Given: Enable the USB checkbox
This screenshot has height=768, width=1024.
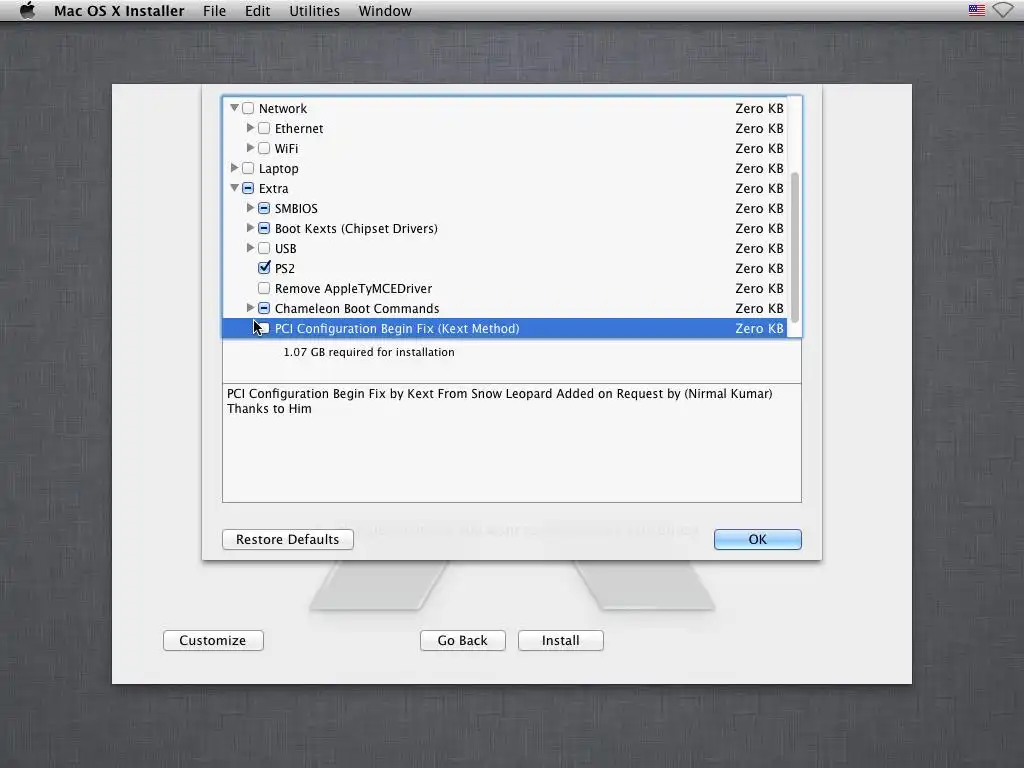Looking at the screenshot, I should coord(264,248).
